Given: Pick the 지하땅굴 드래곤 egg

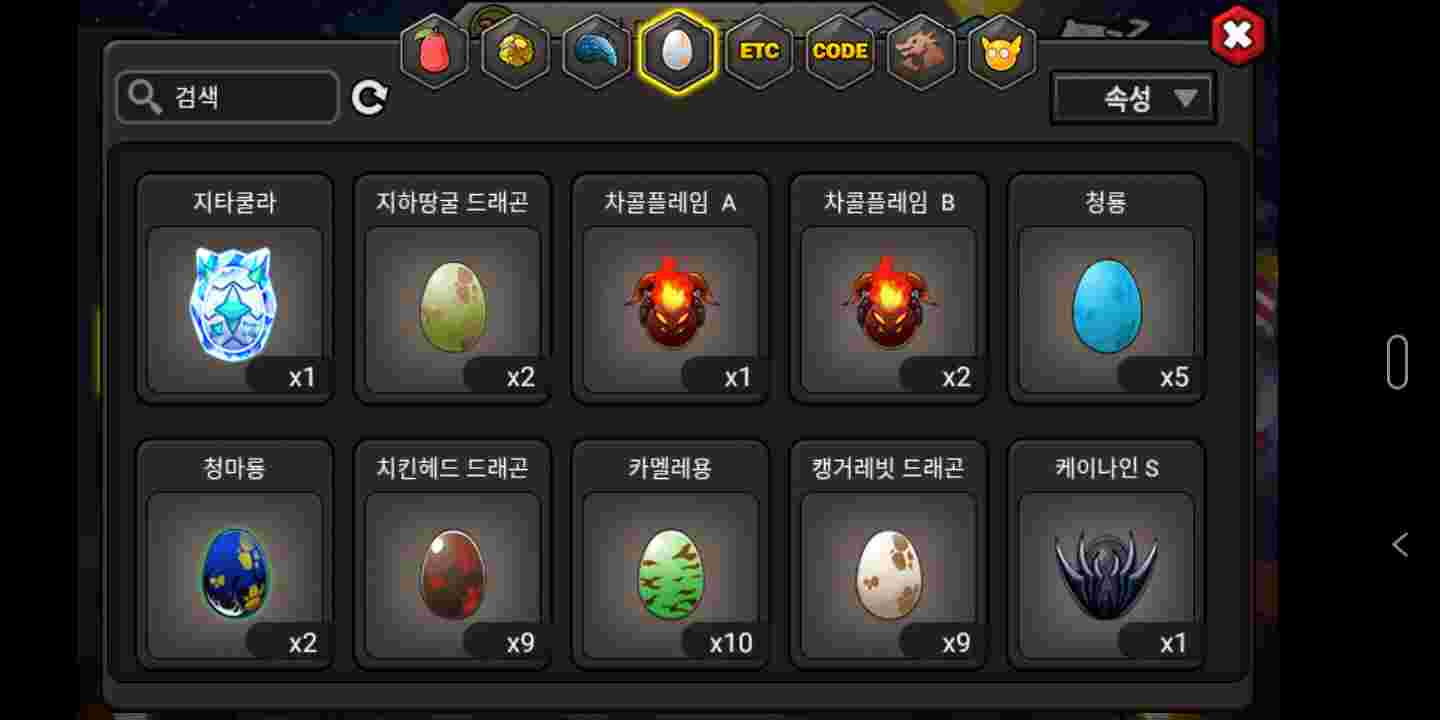Looking at the screenshot, I should tap(453, 289).
